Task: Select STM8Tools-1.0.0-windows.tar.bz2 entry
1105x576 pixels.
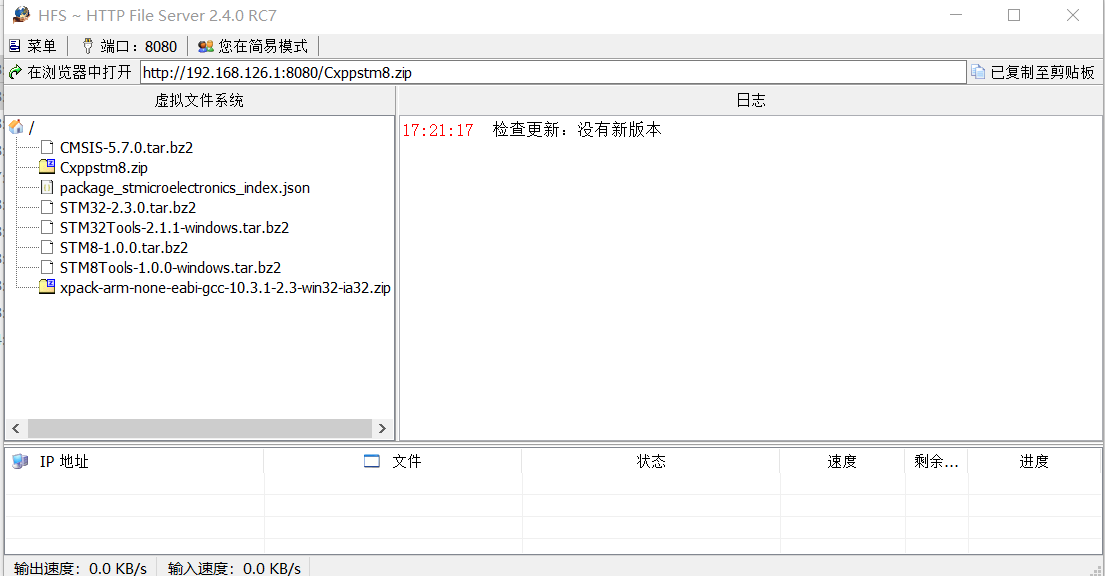Action: coord(170,268)
